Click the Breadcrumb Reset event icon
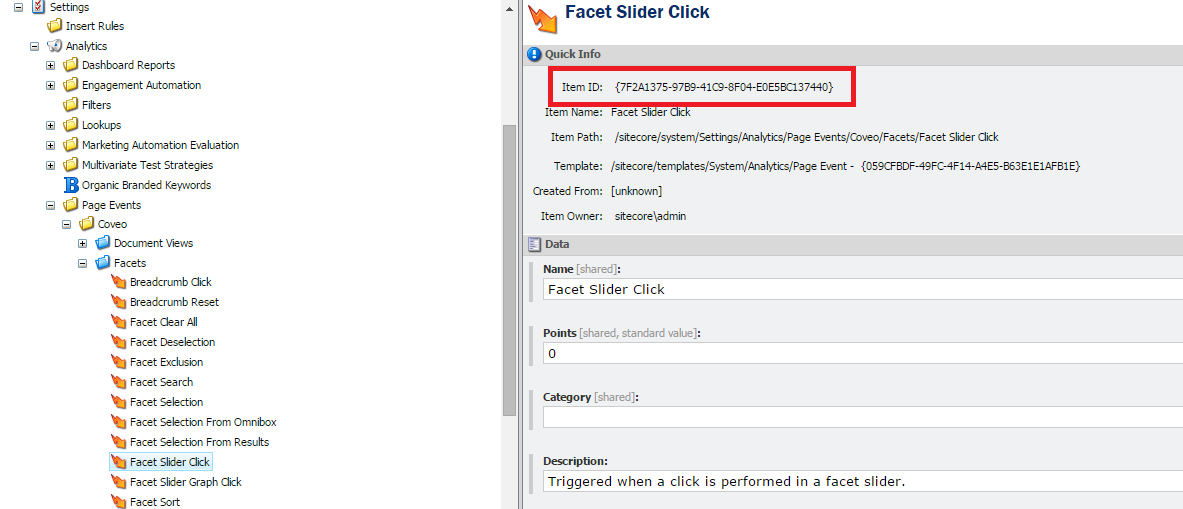Image resolution: width=1183 pixels, height=509 pixels. coord(118,302)
